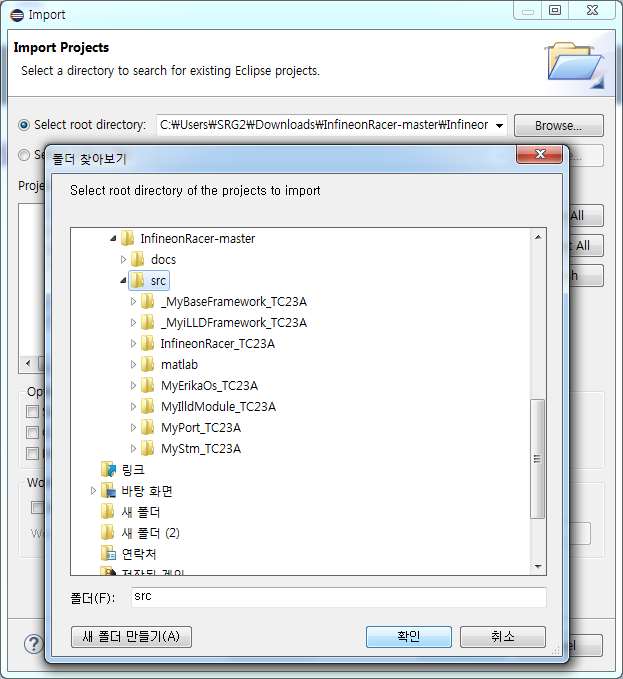This screenshot has height=679, width=623.
Task: Toggle the first checkbox in Options group
Action: pyautogui.click(x=32, y=411)
